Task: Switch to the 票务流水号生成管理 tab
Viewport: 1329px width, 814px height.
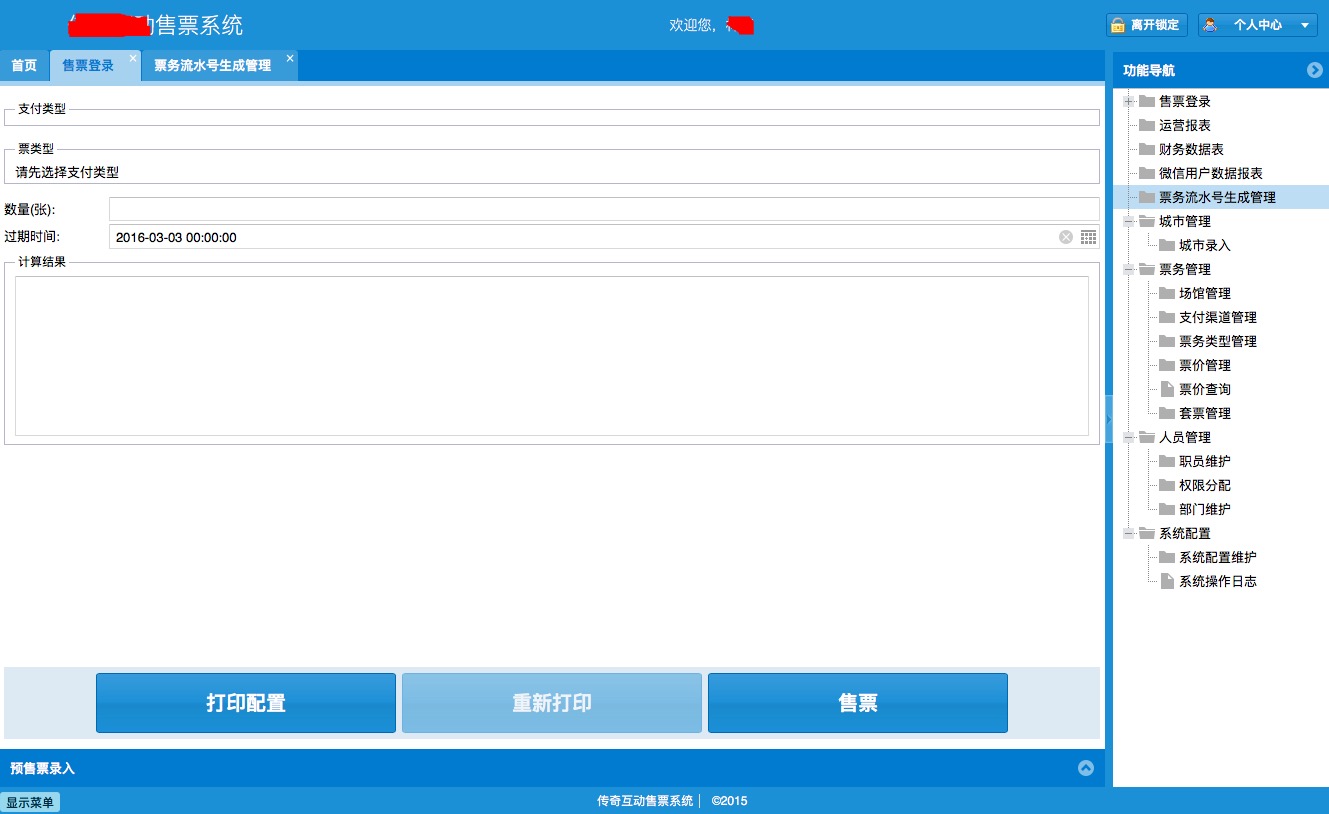Action: [212, 66]
